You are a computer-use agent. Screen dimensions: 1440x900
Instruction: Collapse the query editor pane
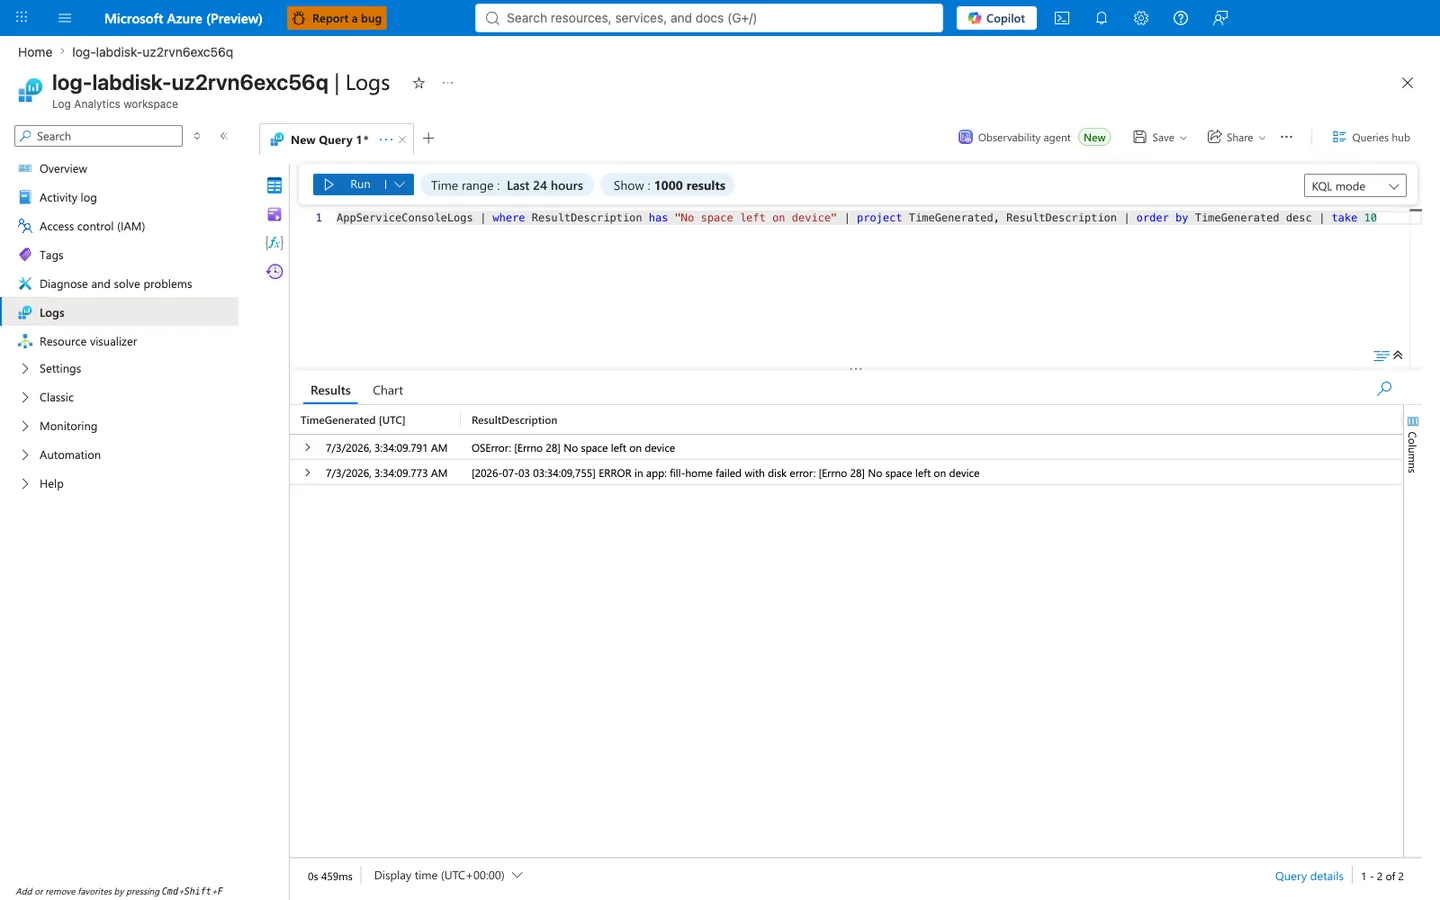click(x=1398, y=355)
